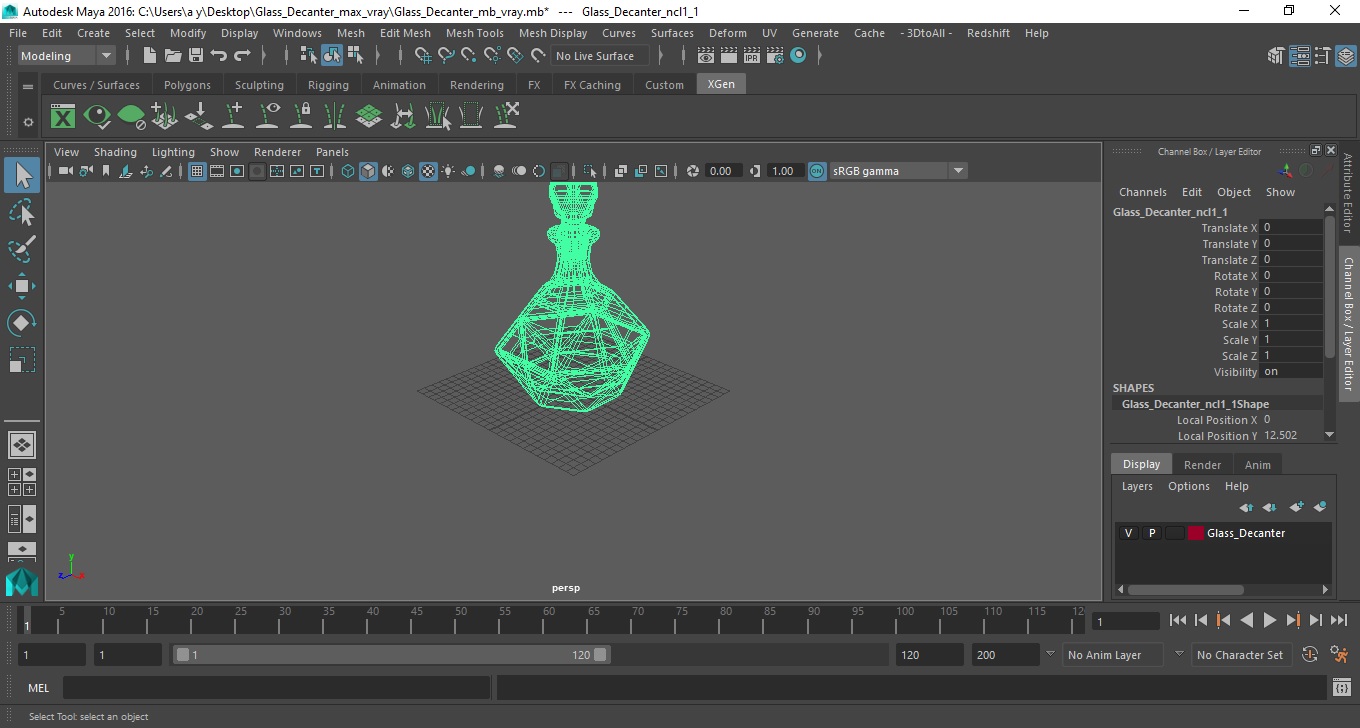Activate the Paint Selection tool
The image size is (1360, 728).
(x=22, y=248)
